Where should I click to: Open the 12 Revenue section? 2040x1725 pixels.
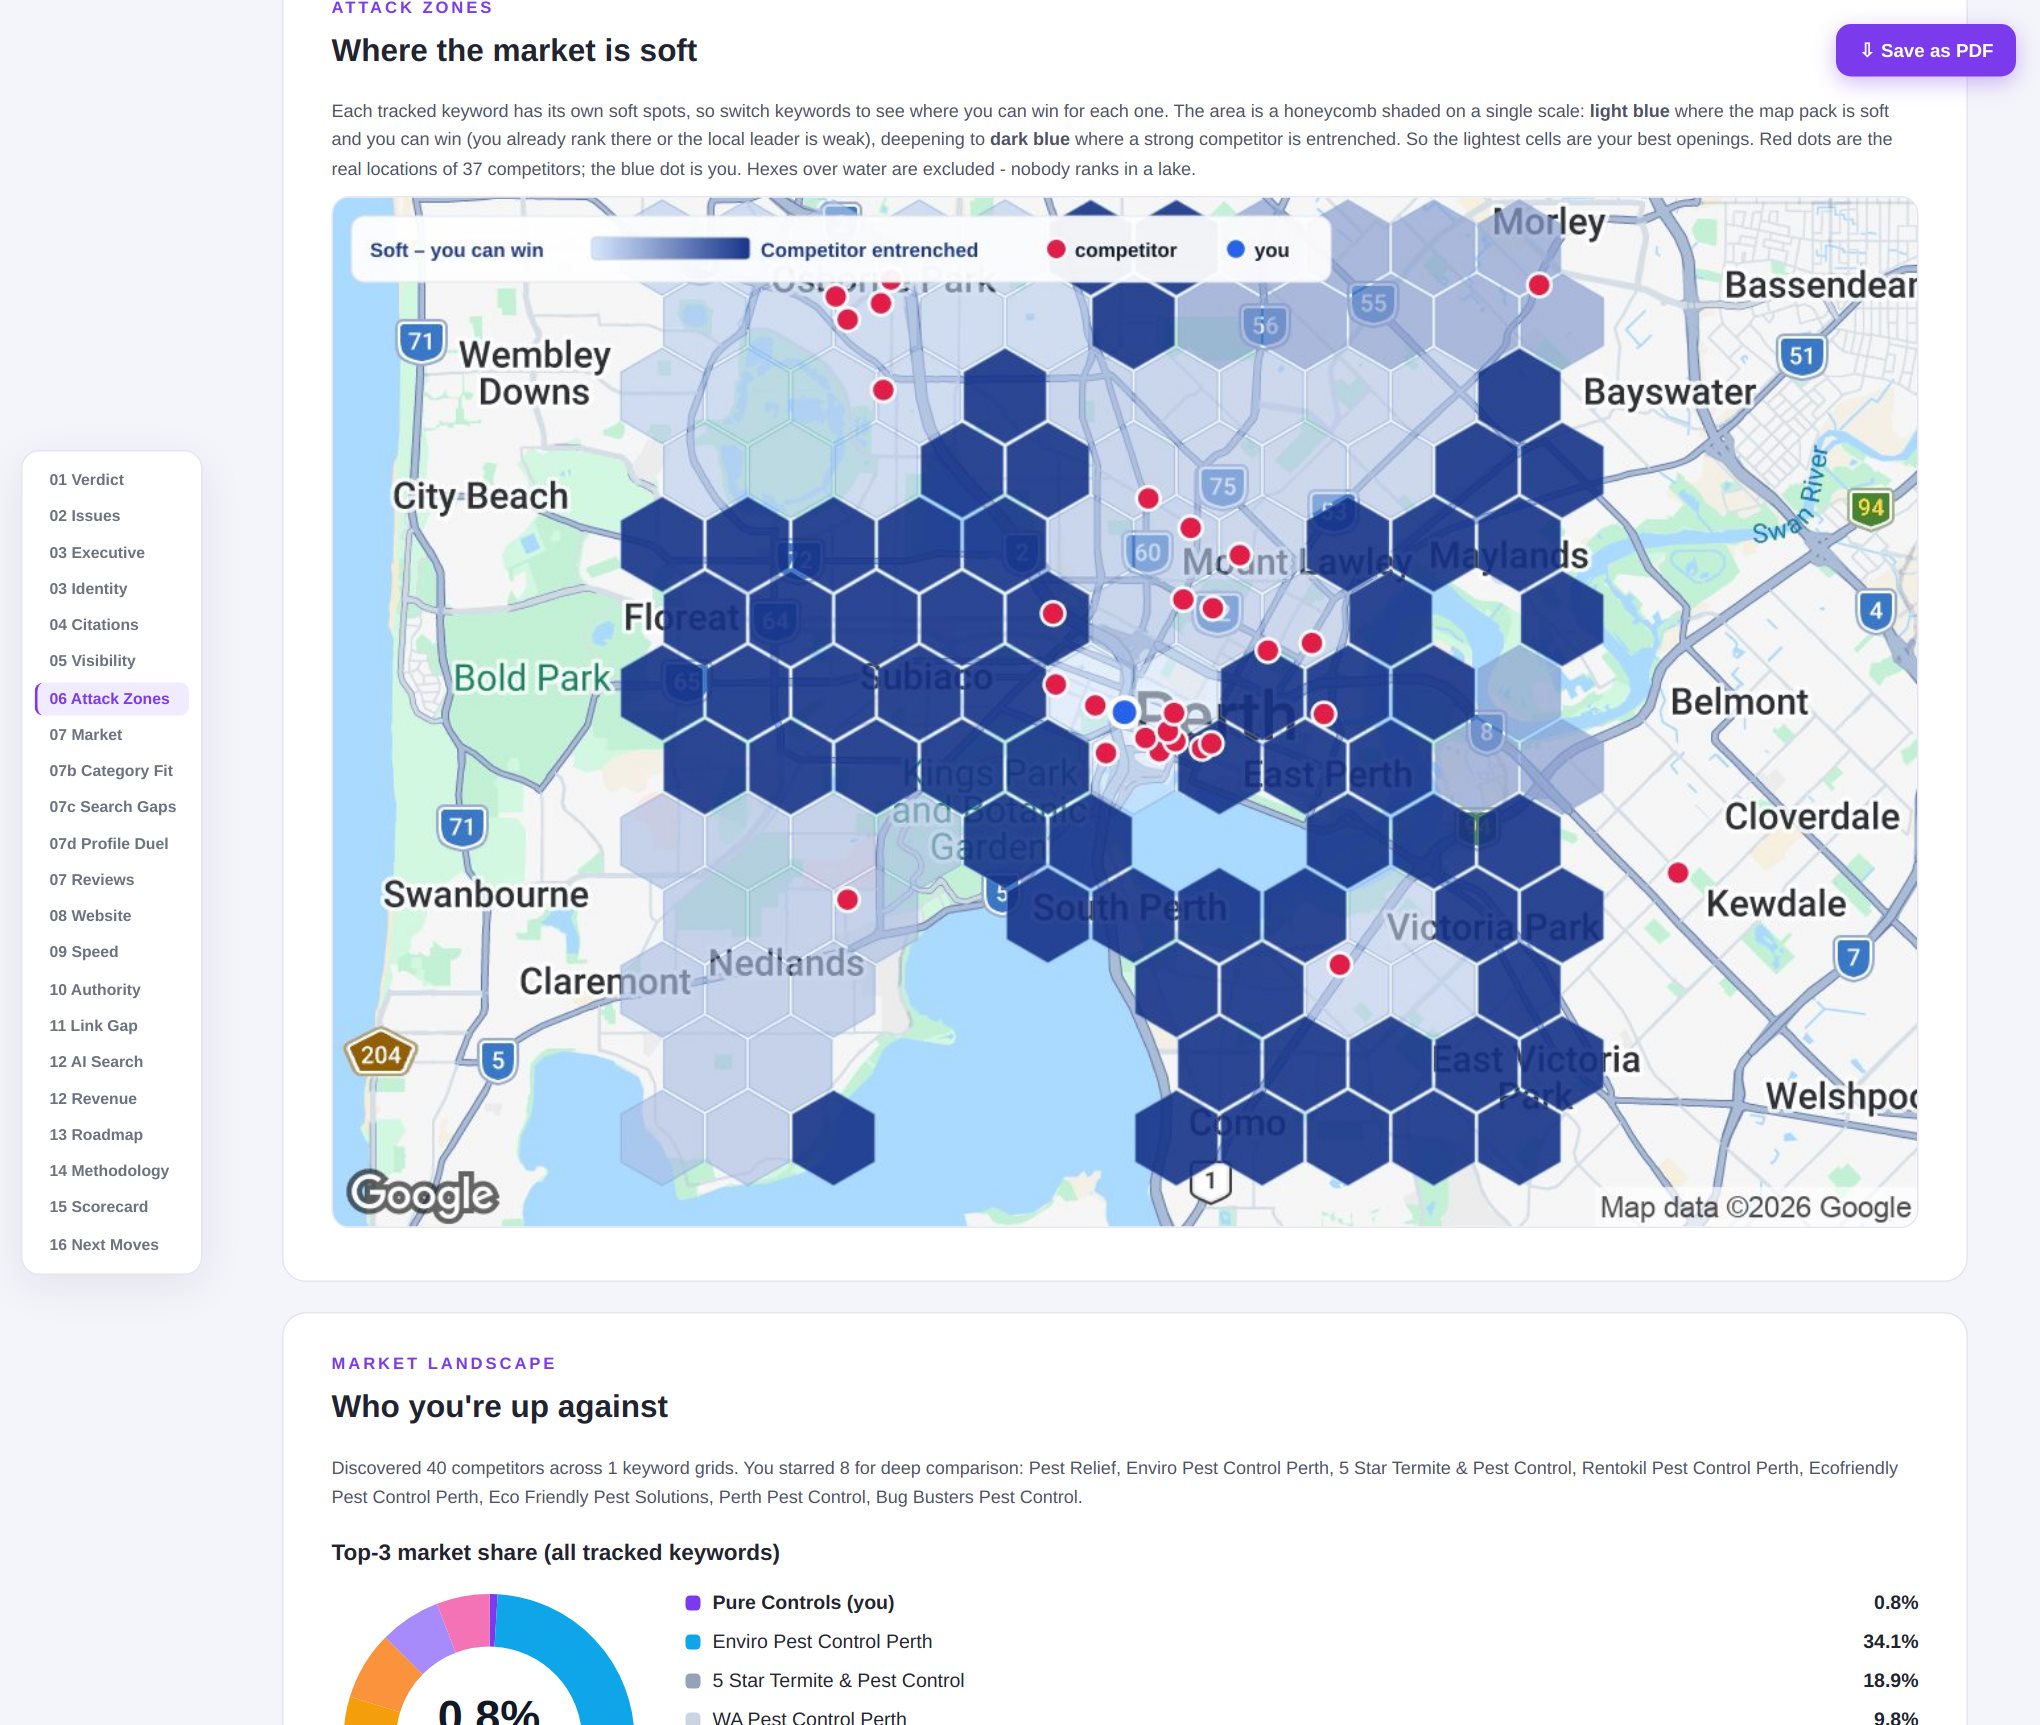(x=93, y=1099)
